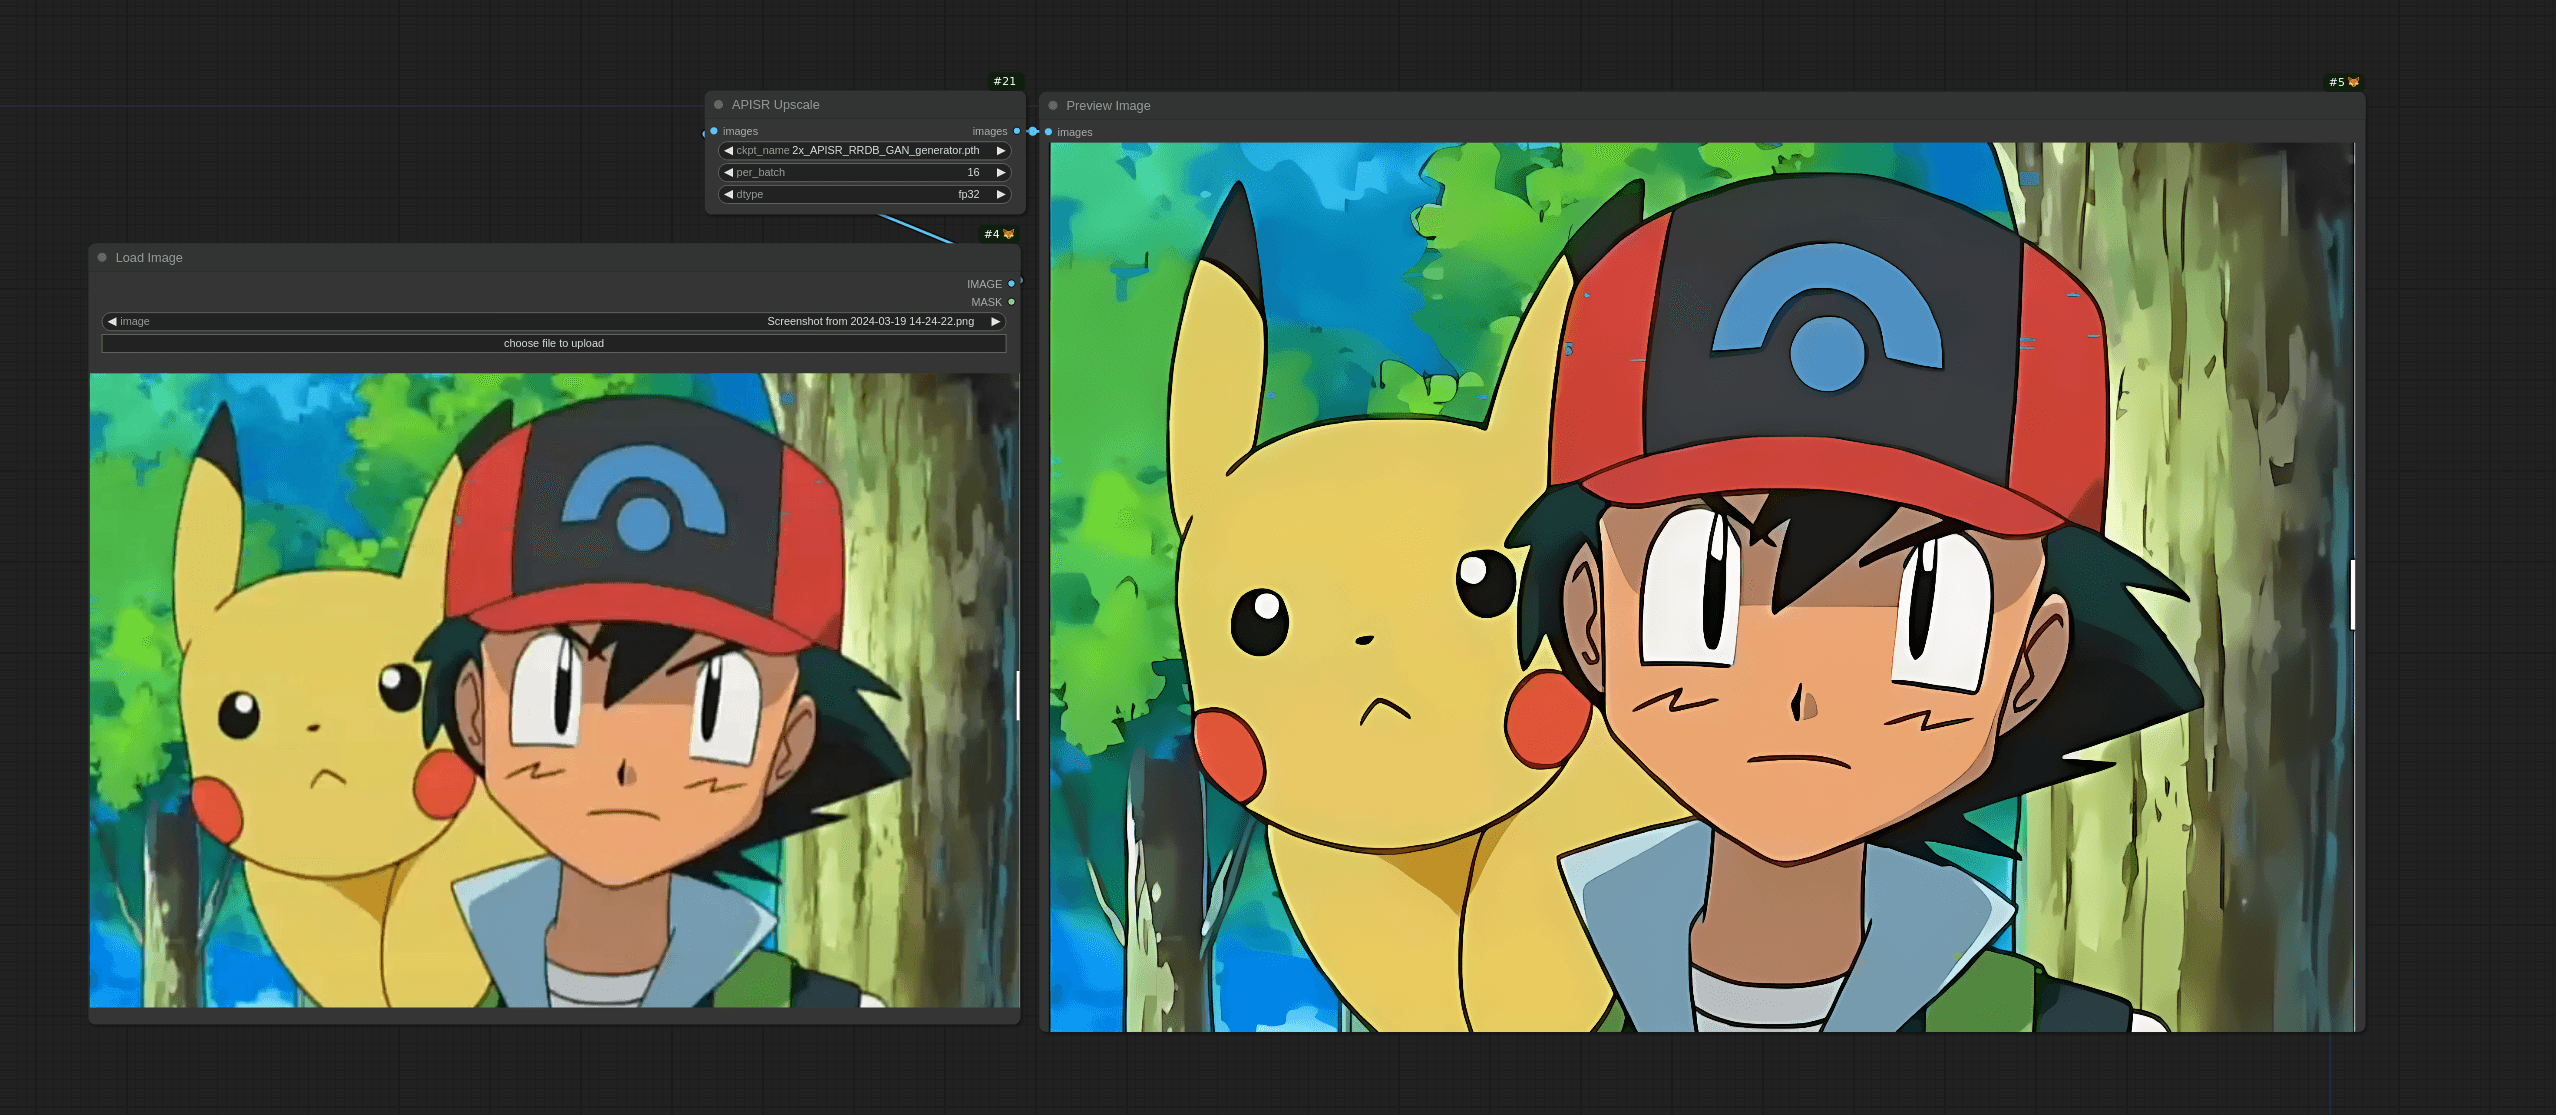Viewport: 2556px width, 1115px height.
Task: Open the image filename dropdown in Load Image
Action: [x=553, y=322]
